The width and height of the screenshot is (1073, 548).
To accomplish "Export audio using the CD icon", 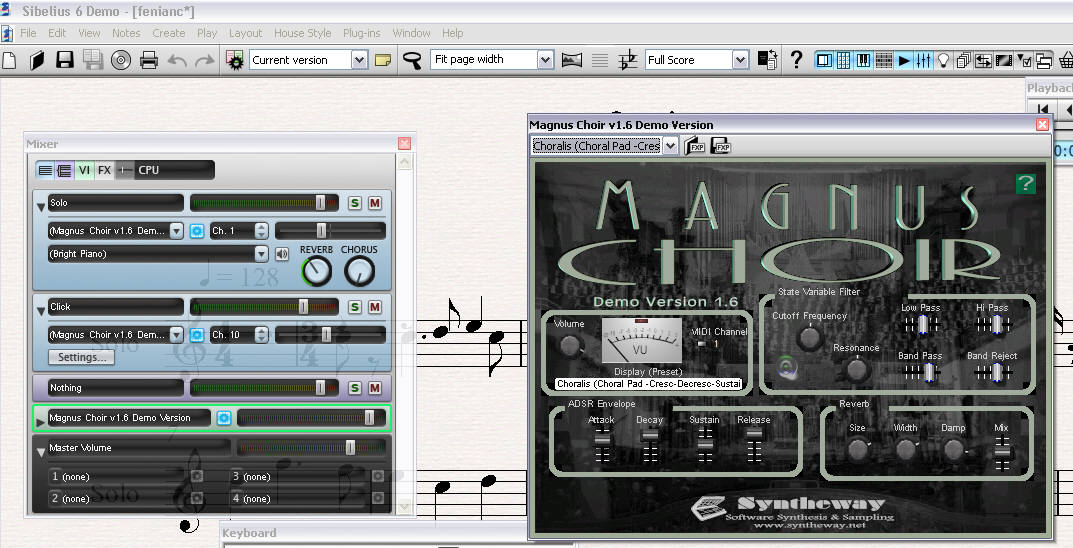I will (121, 60).
